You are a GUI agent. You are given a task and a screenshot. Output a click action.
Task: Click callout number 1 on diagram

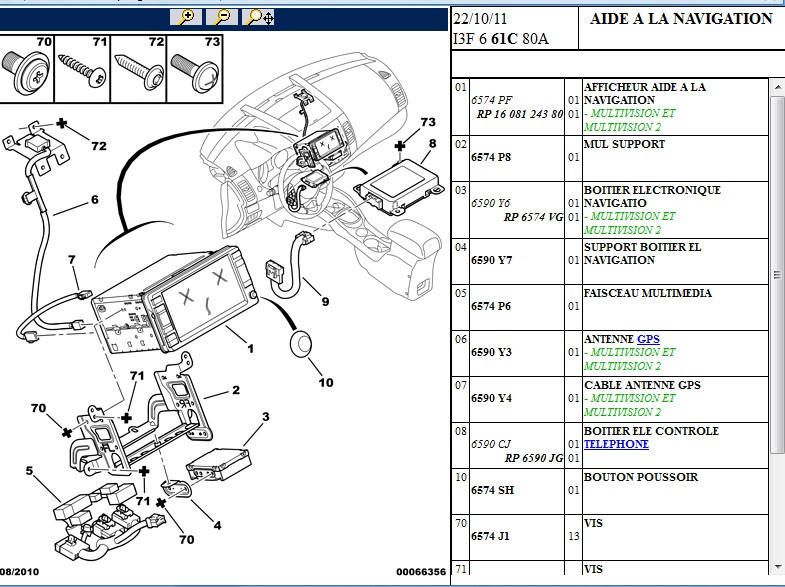pyautogui.click(x=250, y=348)
